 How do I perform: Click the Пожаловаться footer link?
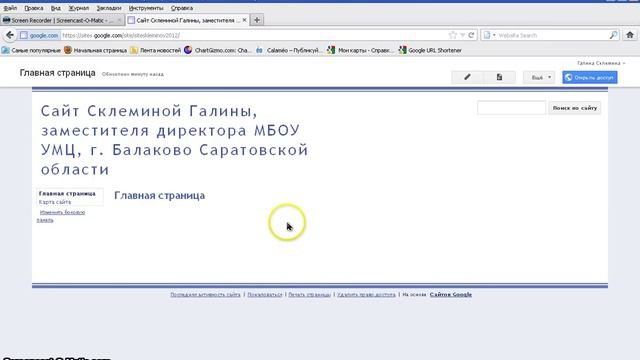tap(265, 294)
